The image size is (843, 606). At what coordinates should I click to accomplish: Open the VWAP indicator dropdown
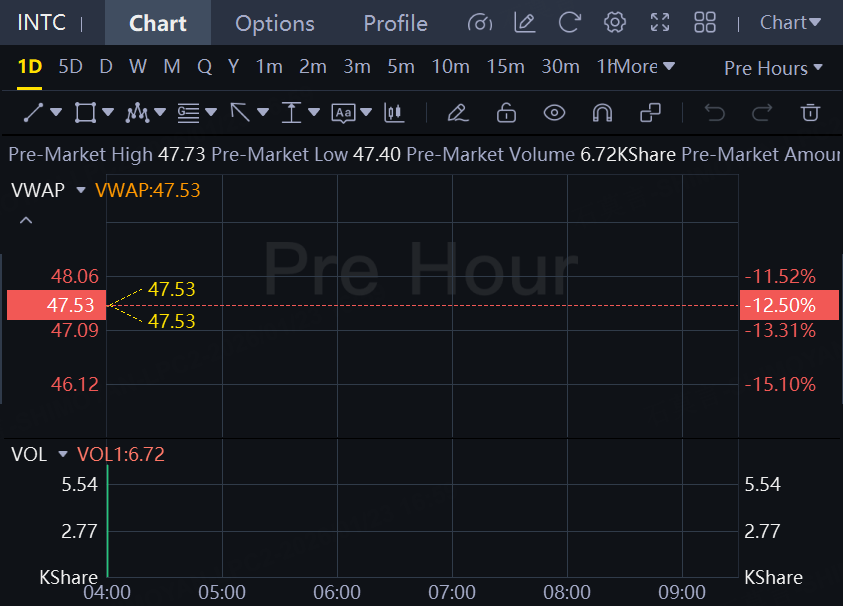81,190
